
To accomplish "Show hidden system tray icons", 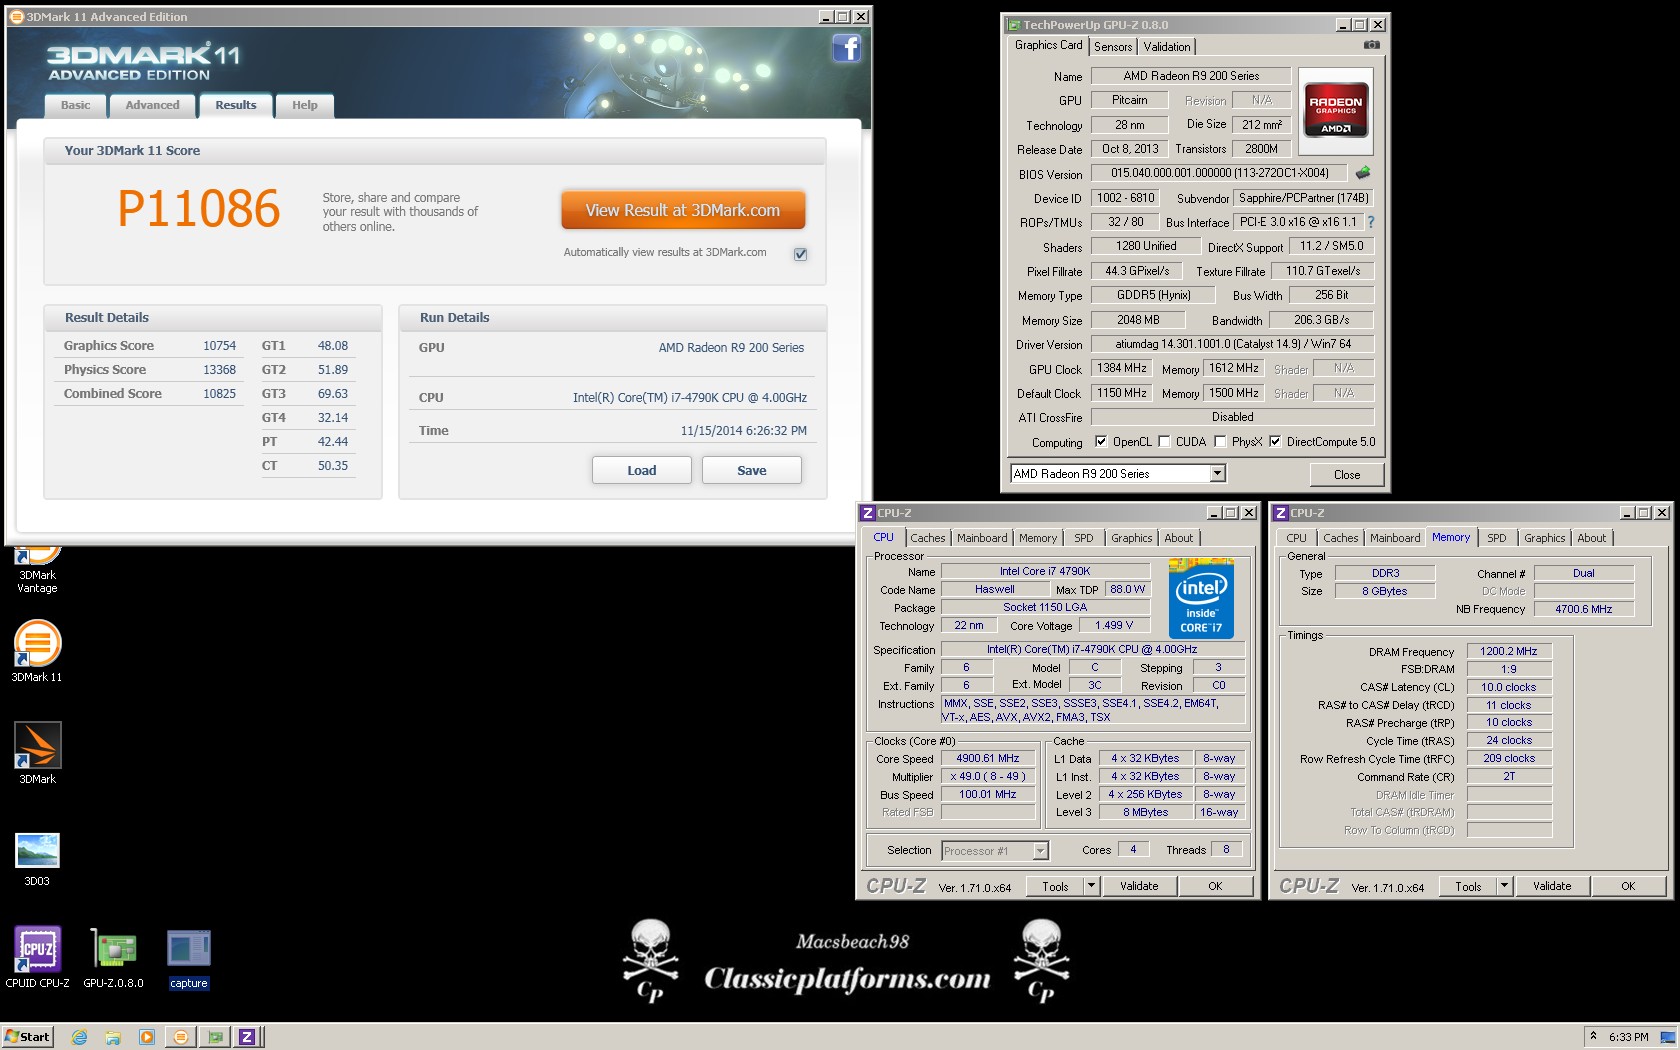I will pos(1594,1036).
